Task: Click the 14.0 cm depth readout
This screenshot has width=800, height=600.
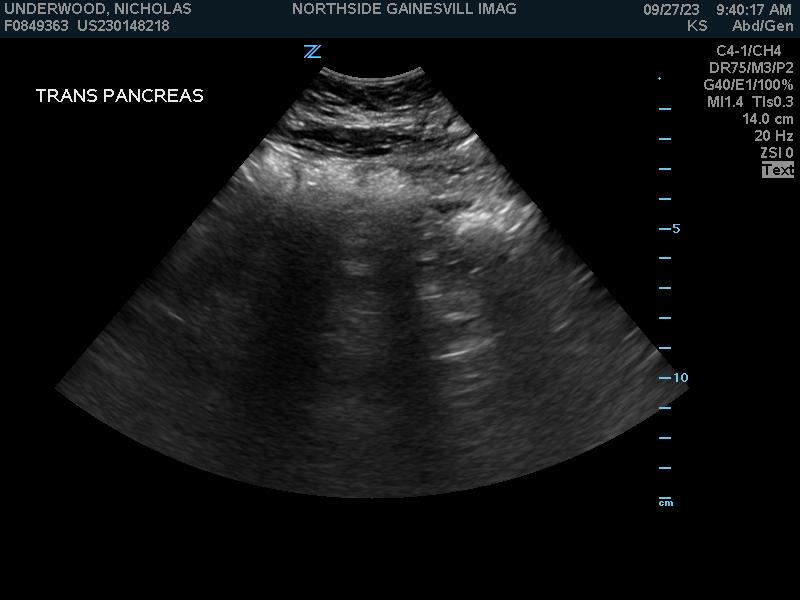Action: pyautogui.click(x=767, y=119)
